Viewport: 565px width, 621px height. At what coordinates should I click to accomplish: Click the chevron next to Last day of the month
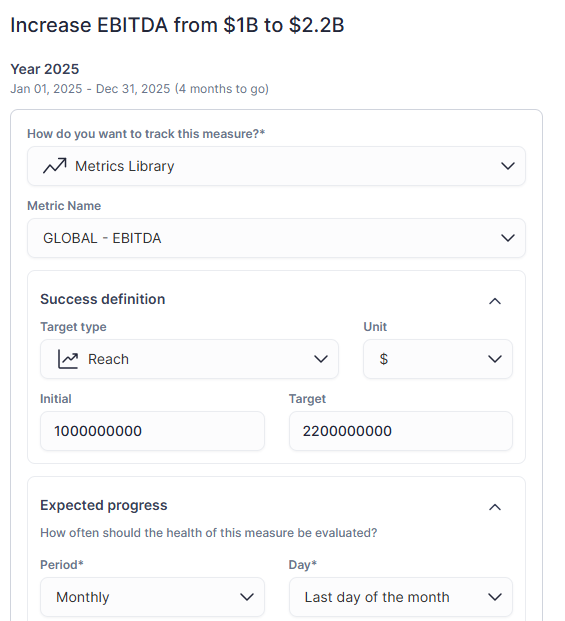tap(495, 597)
